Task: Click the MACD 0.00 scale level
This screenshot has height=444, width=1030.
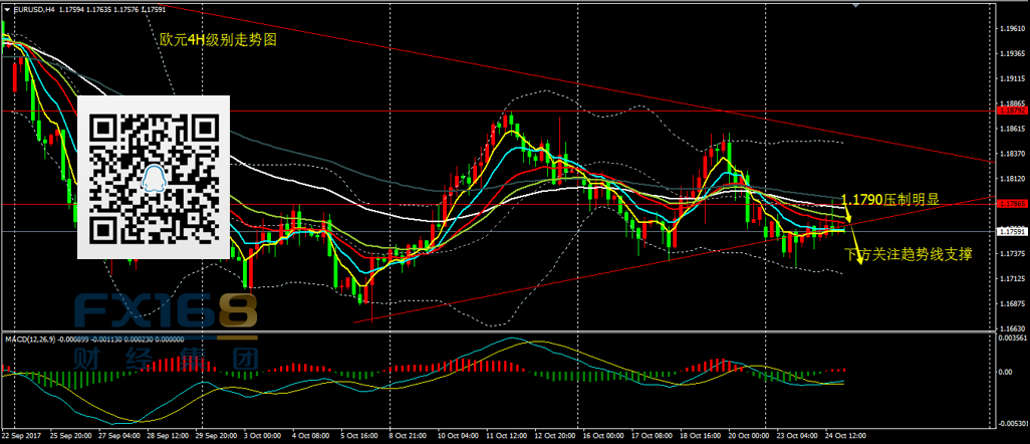Action: tap(1006, 372)
